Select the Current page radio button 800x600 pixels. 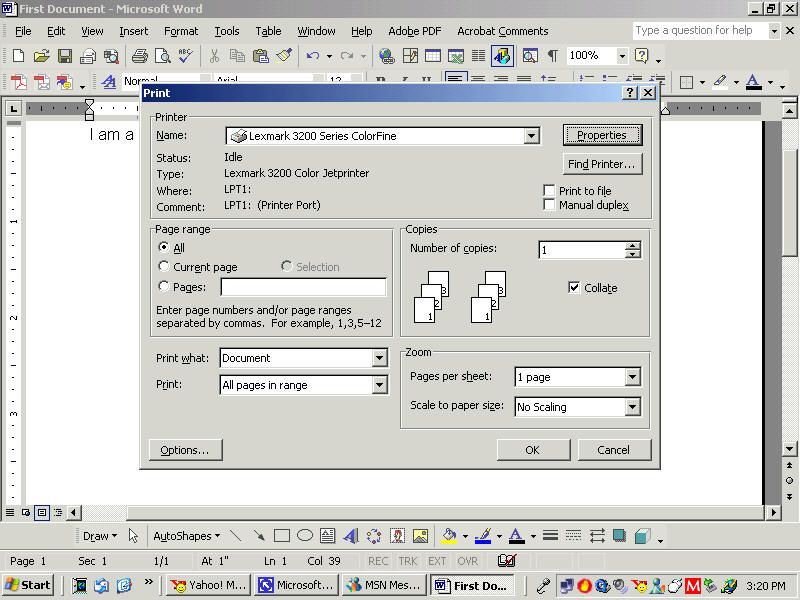(x=164, y=267)
